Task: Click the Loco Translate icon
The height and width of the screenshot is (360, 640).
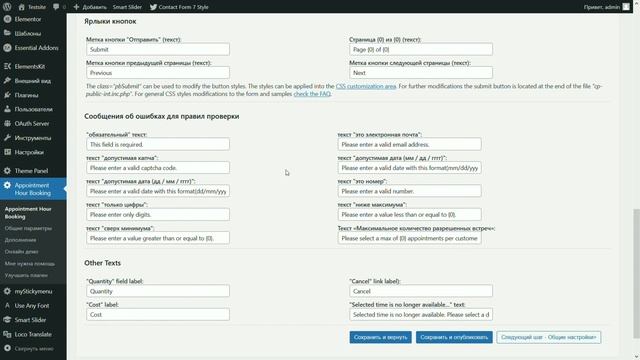Action: tap(7, 334)
